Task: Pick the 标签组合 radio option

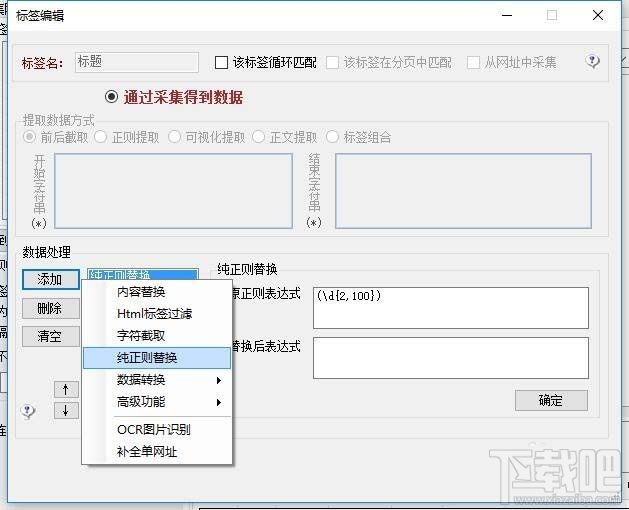Action: (332, 137)
